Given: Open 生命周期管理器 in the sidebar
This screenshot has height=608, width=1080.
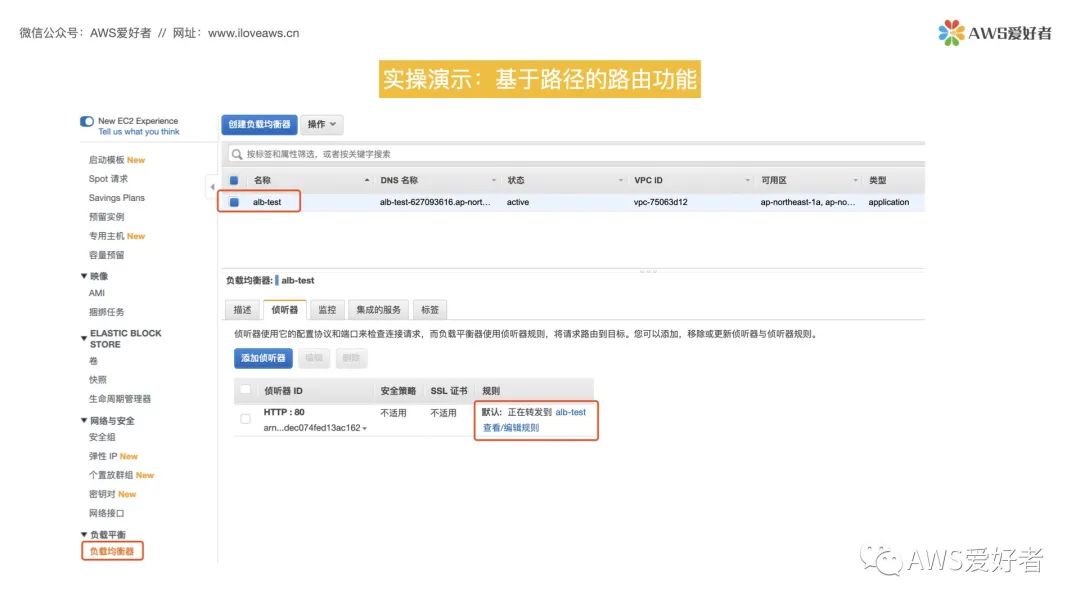Looking at the screenshot, I should pyautogui.click(x=120, y=399).
